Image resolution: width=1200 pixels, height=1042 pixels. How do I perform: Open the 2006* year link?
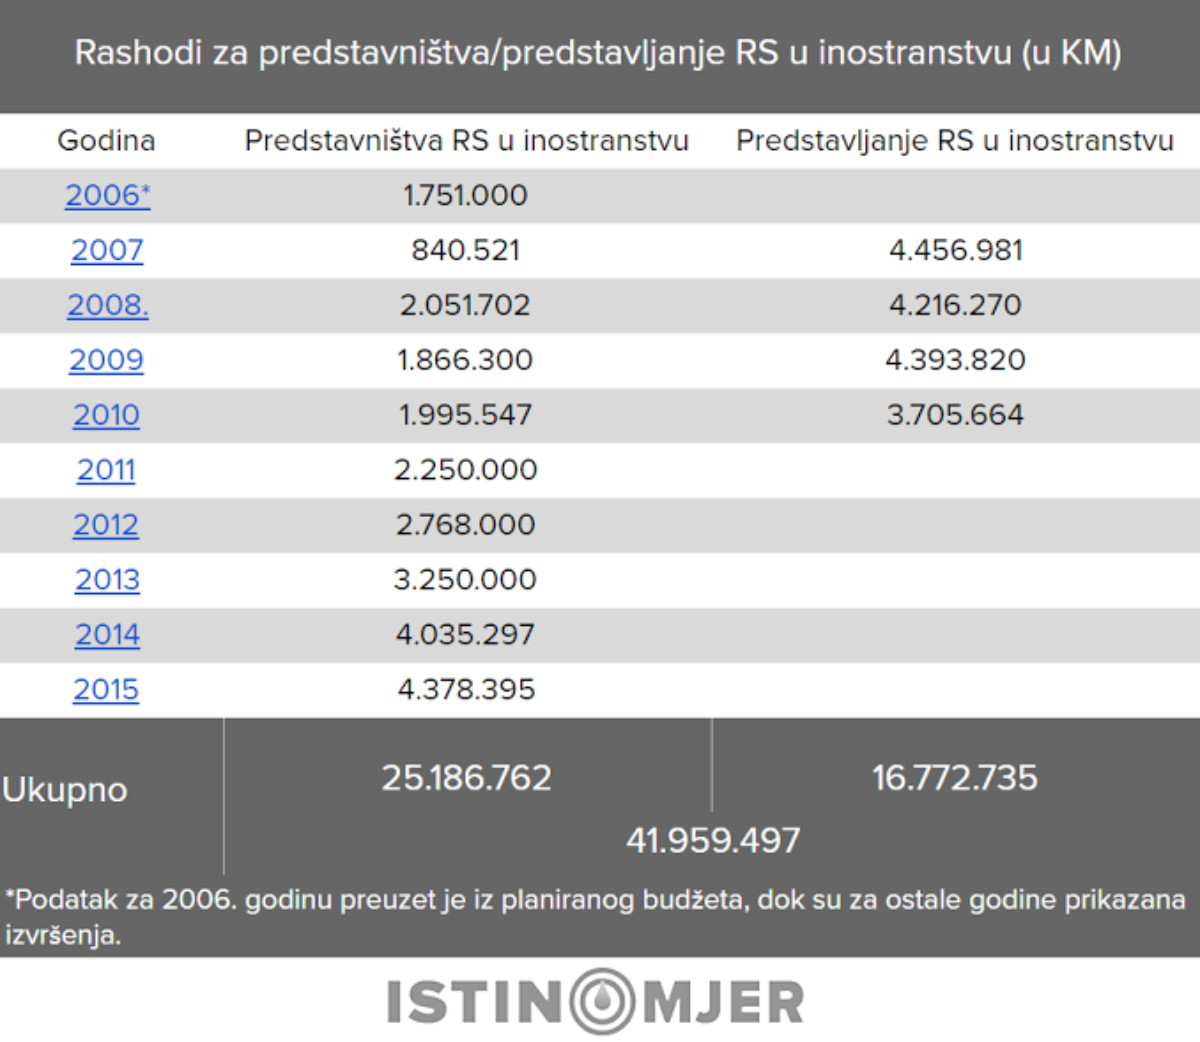(x=107, y=195)
